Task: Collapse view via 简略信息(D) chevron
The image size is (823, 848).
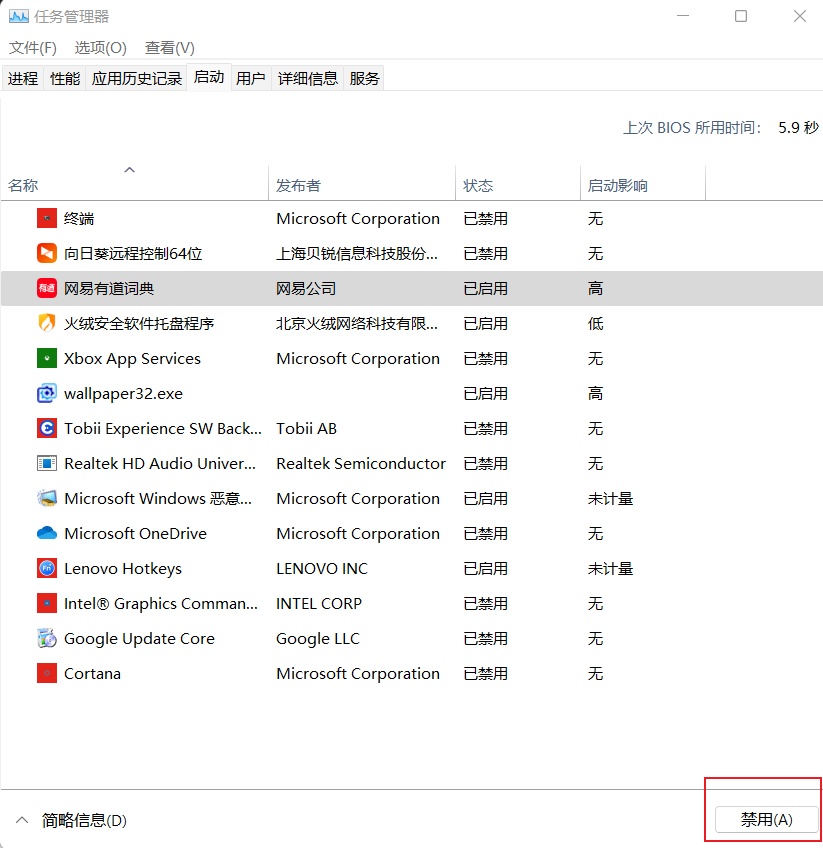Action: point(22,820)
